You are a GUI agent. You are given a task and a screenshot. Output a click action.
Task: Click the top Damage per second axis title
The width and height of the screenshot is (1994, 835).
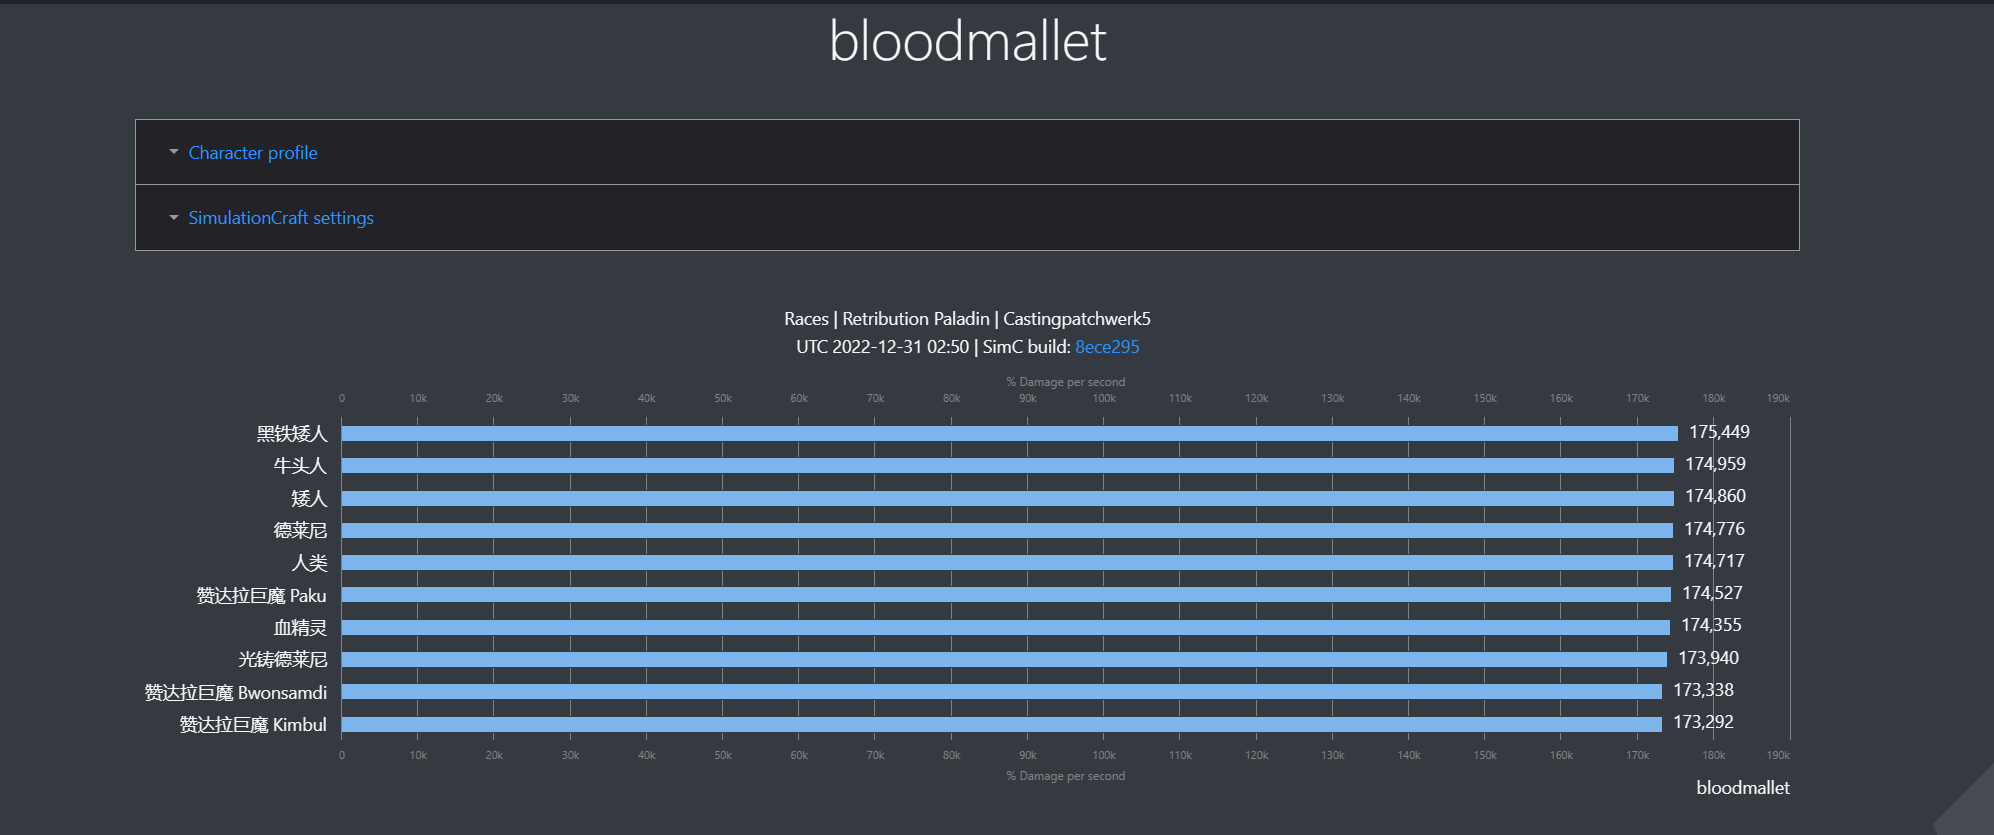1066,382
